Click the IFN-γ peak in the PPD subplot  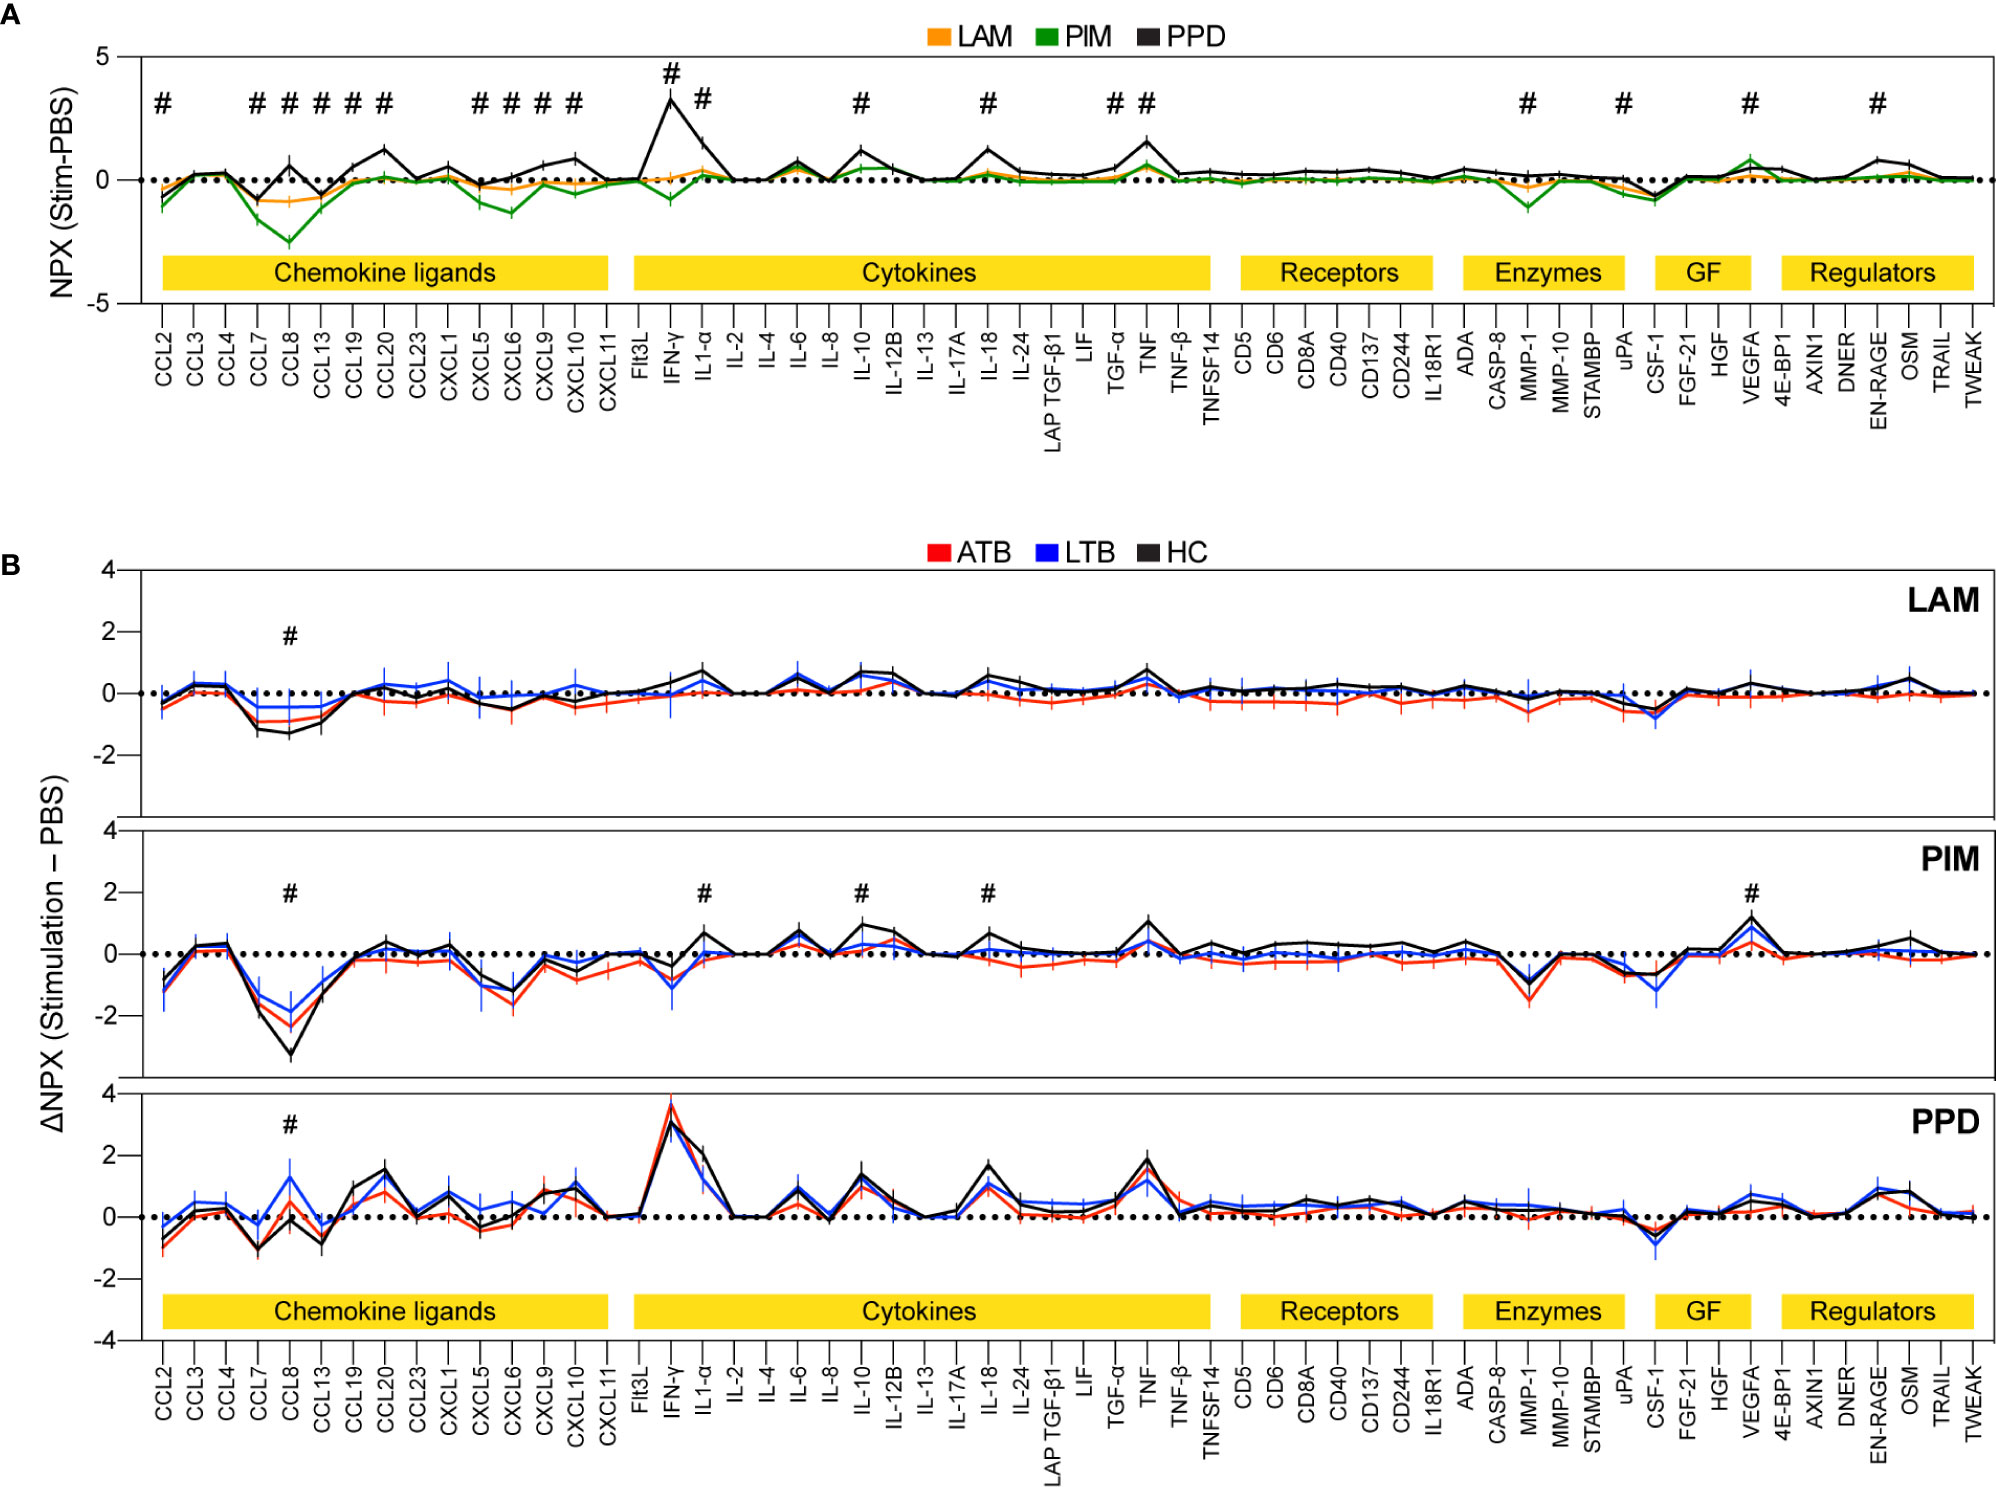tap(671, 1104)
